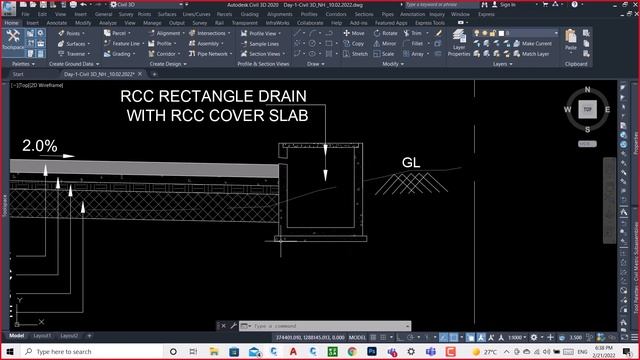The image size is (640, 360).
Task: Select the Copy tool
Action: click(353, 43)
